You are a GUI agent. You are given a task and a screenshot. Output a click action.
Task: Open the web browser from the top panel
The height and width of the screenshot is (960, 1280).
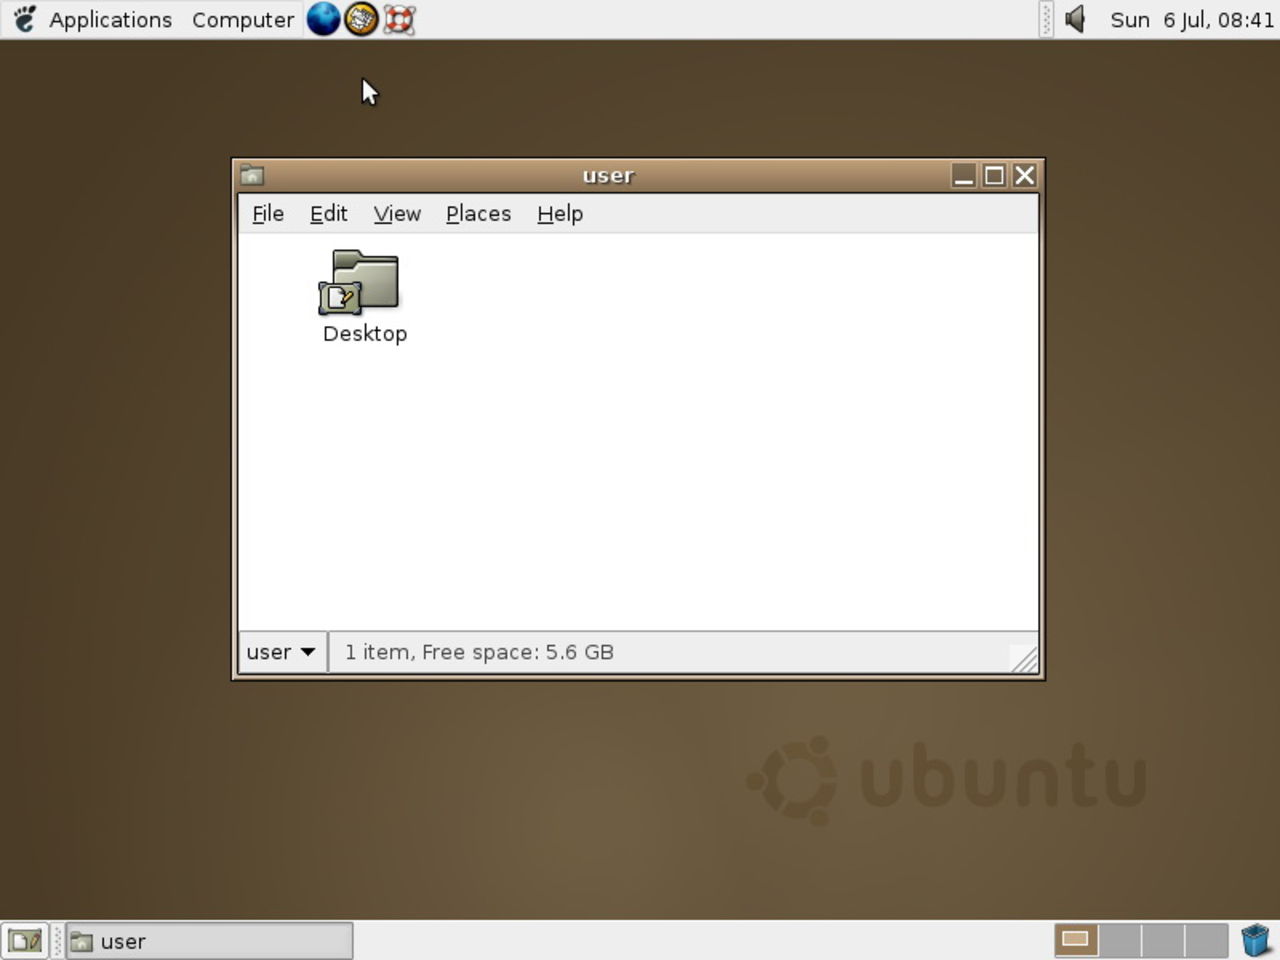[x=323, y=19]
